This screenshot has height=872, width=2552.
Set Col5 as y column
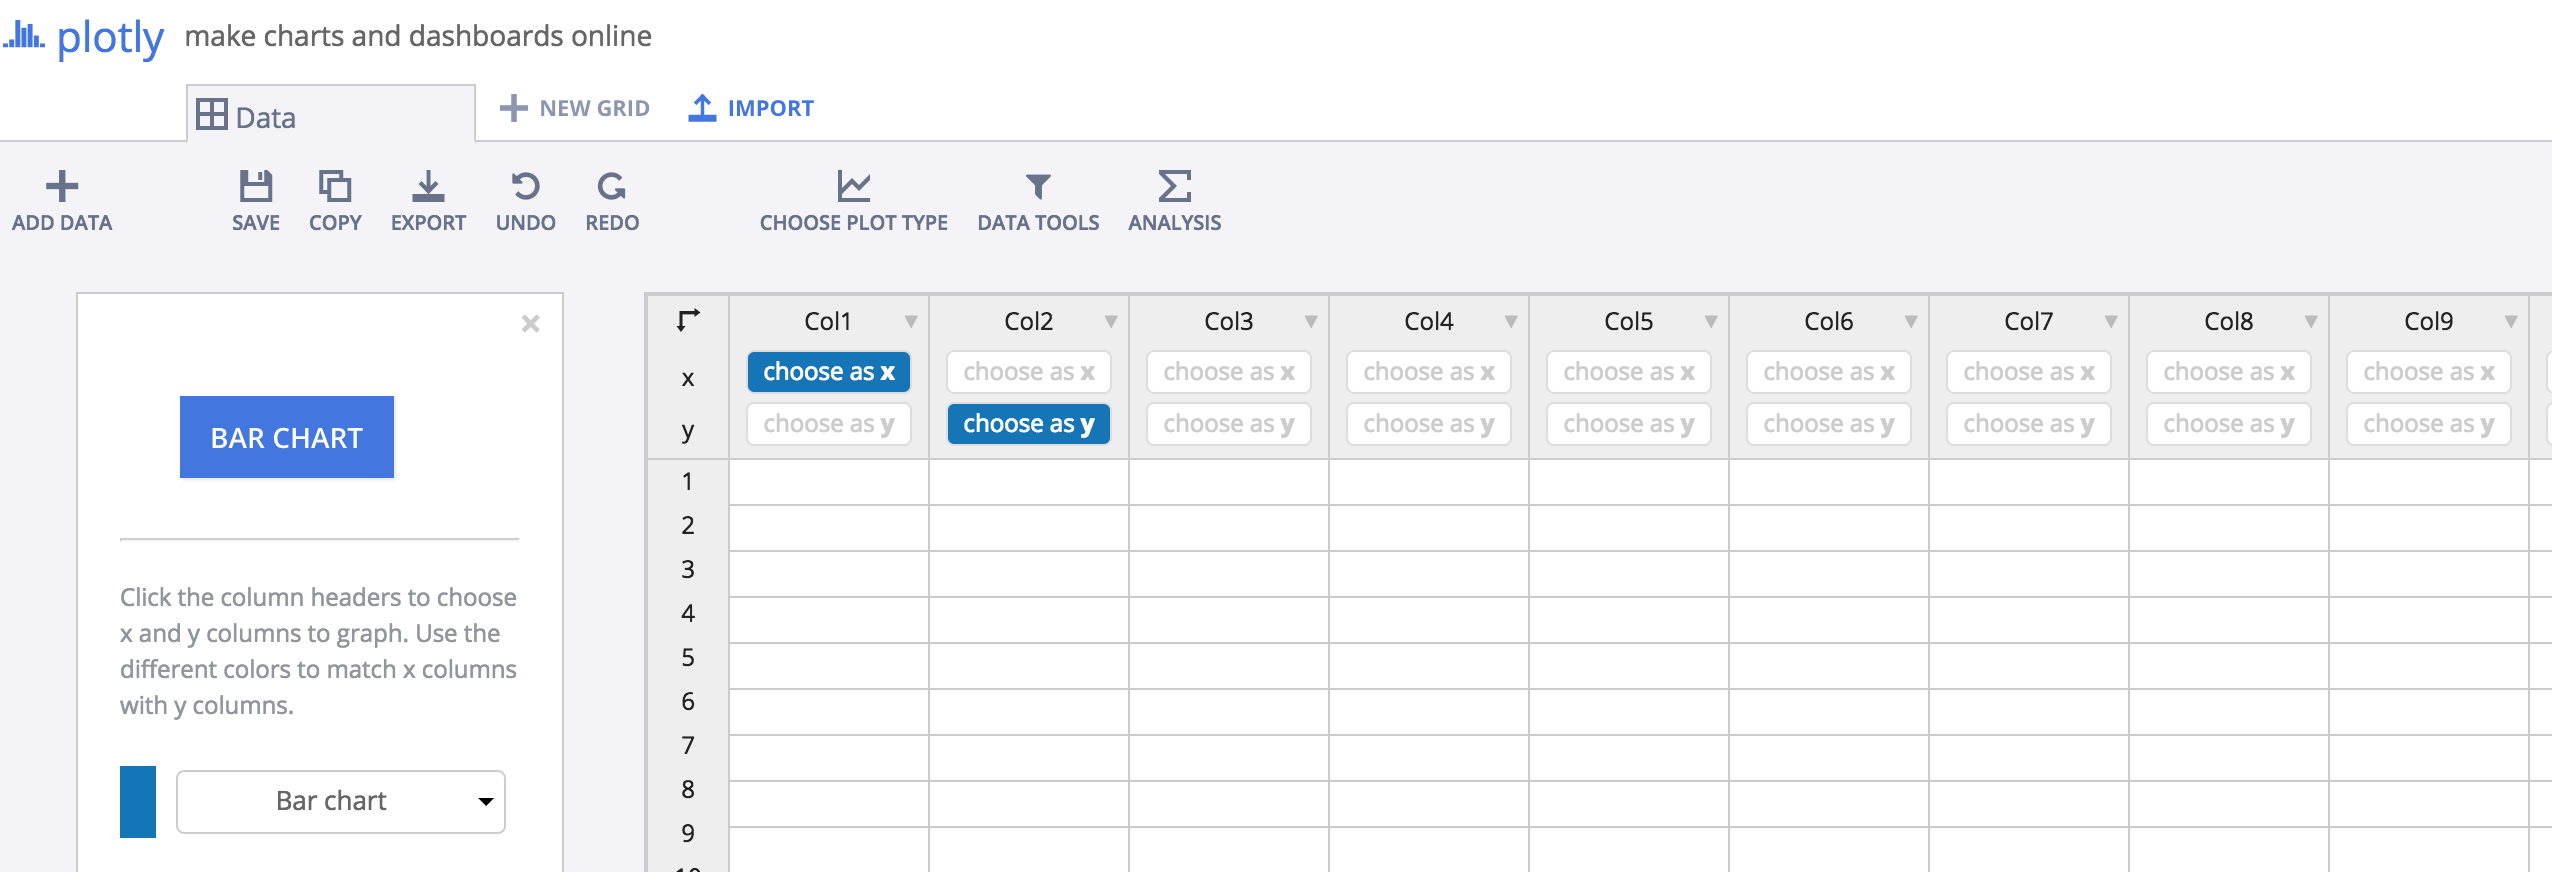(1629, 424)
